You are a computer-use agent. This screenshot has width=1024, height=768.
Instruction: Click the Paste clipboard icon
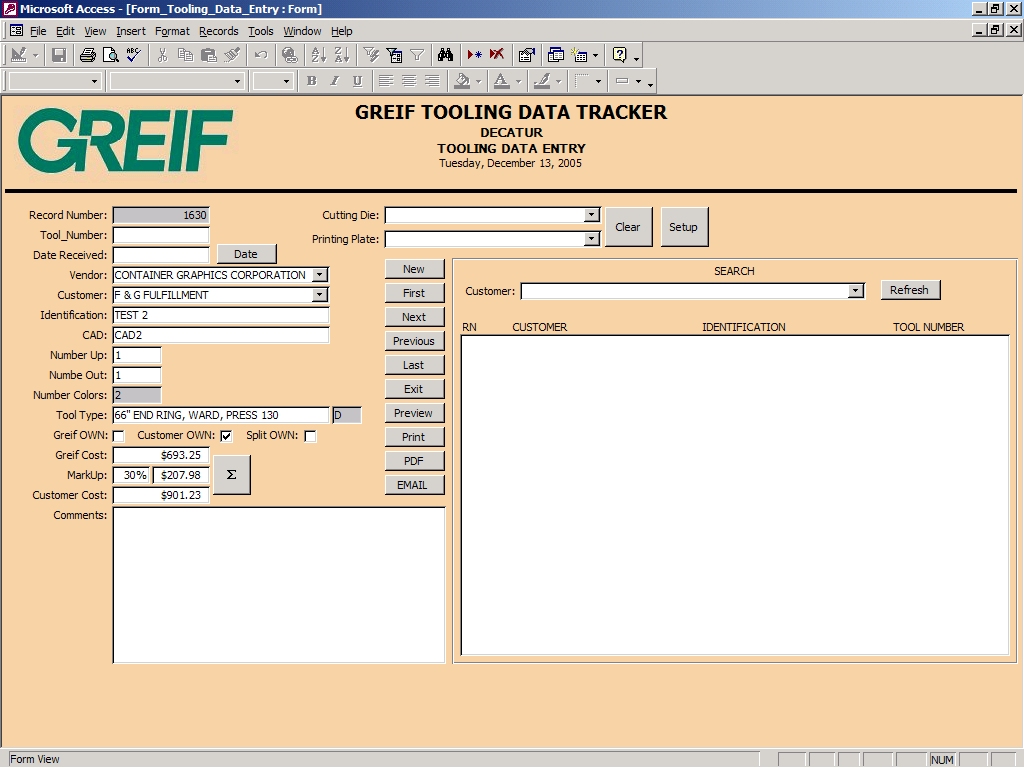pyautogui.click(x=209, y=56)
